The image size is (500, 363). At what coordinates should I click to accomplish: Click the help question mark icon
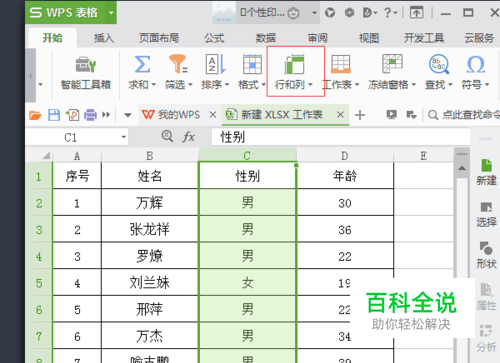(x=387, y=13)
